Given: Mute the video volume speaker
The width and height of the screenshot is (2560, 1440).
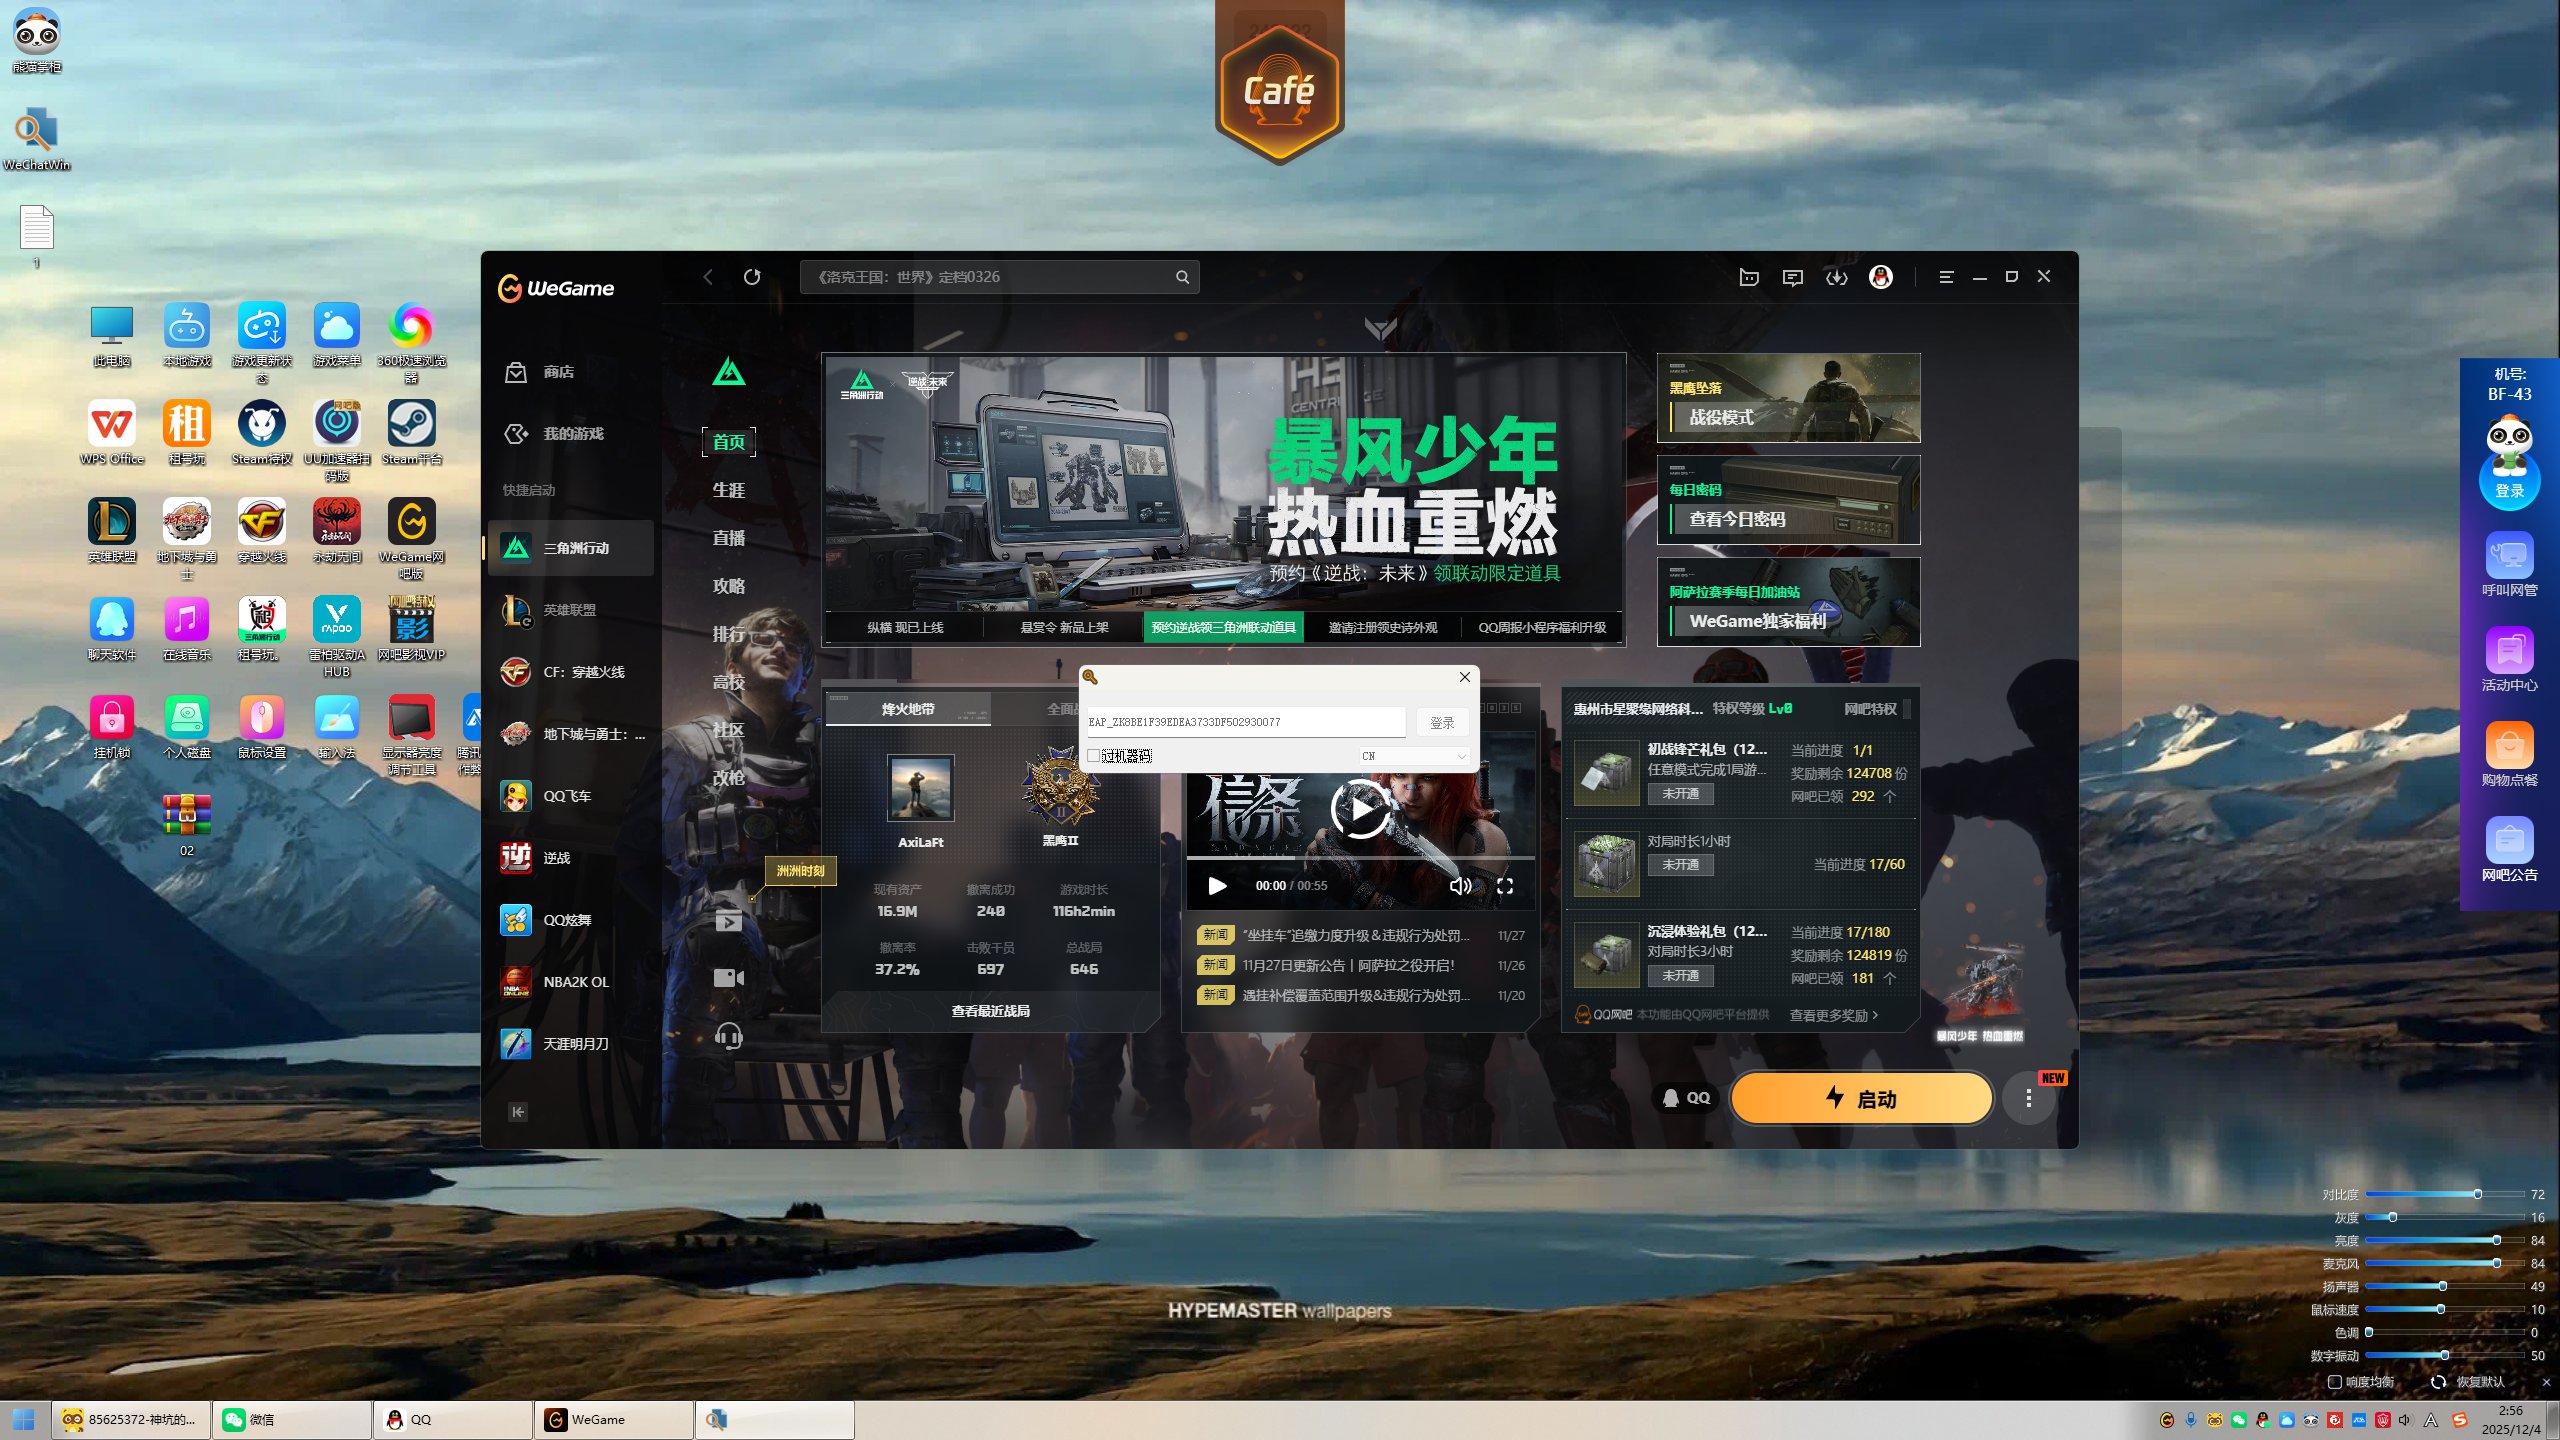Looking at the screenshot, I should (x=1459, y=886).
